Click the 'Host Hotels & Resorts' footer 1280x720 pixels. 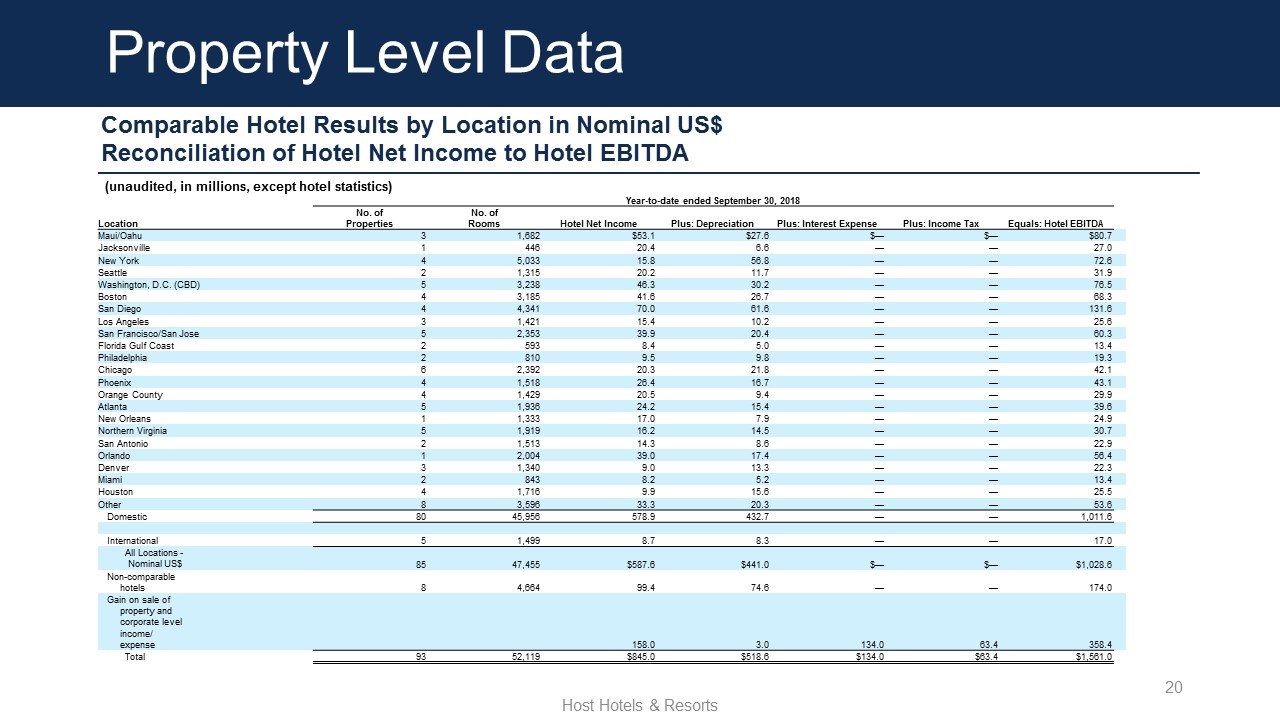(640, 705)
